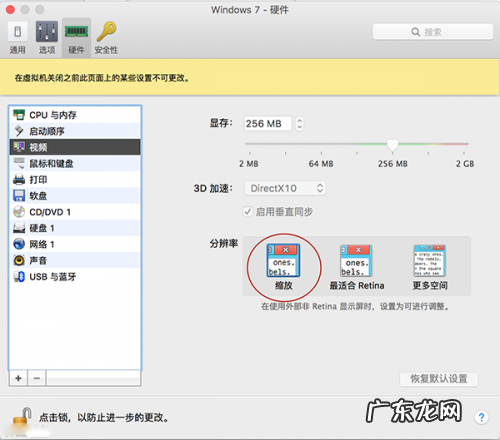Click the network globe icon
Viewport: 500px width, 440px height.
pyautogui.click(x=19, y=244)
